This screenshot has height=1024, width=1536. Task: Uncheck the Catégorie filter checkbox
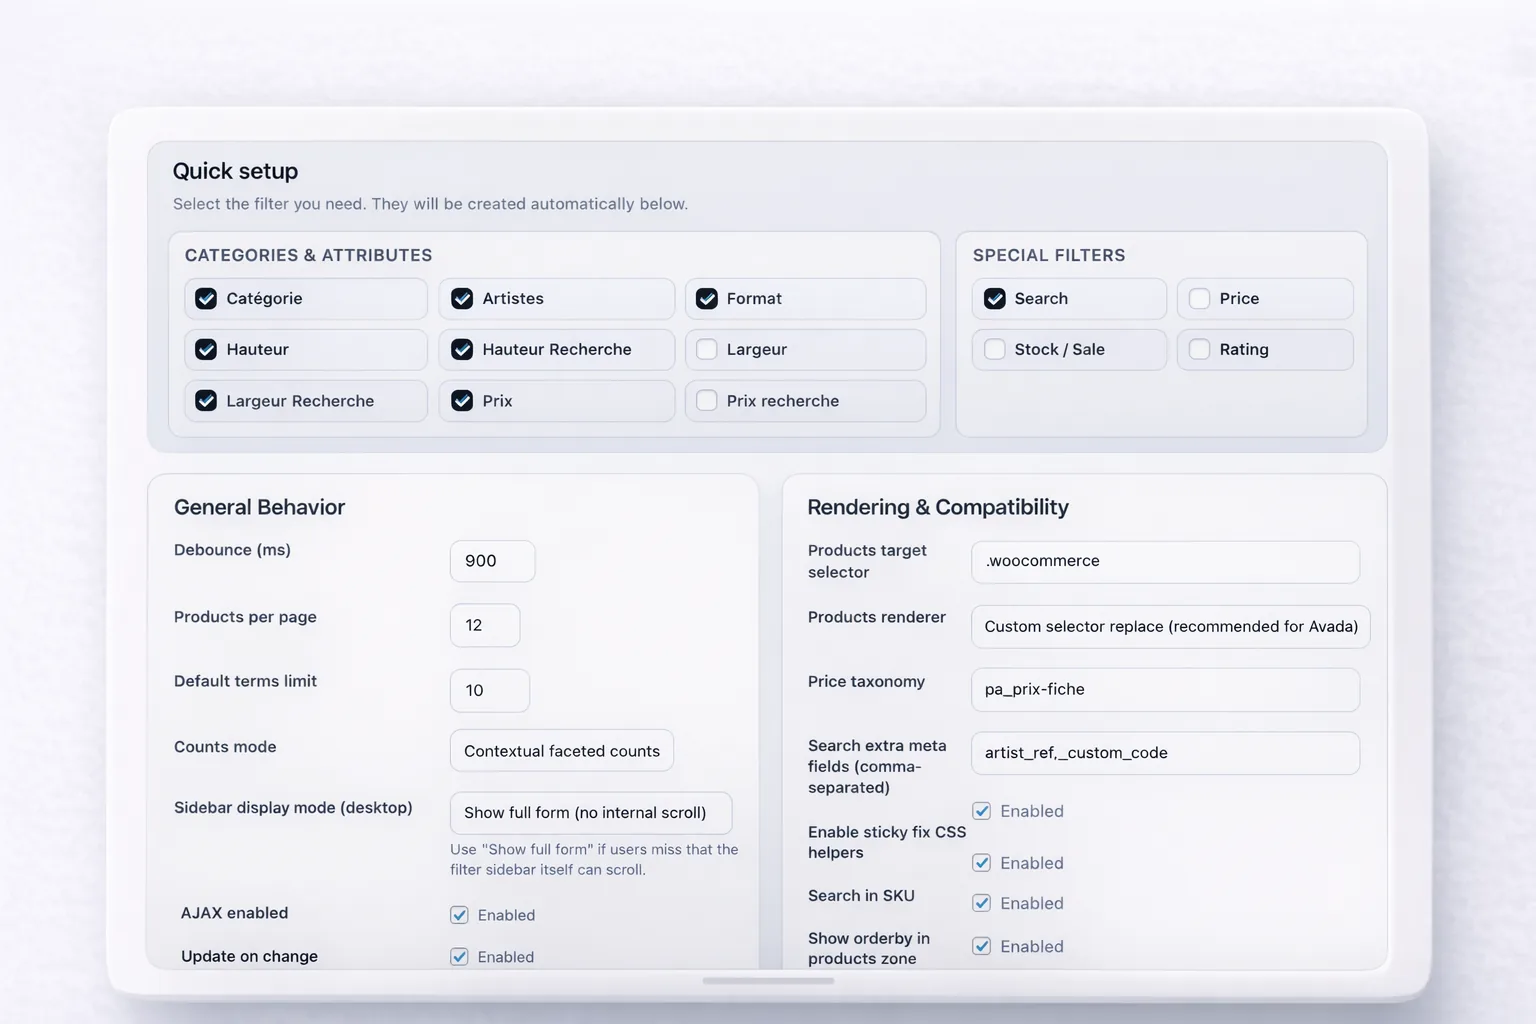click(206, 299)
